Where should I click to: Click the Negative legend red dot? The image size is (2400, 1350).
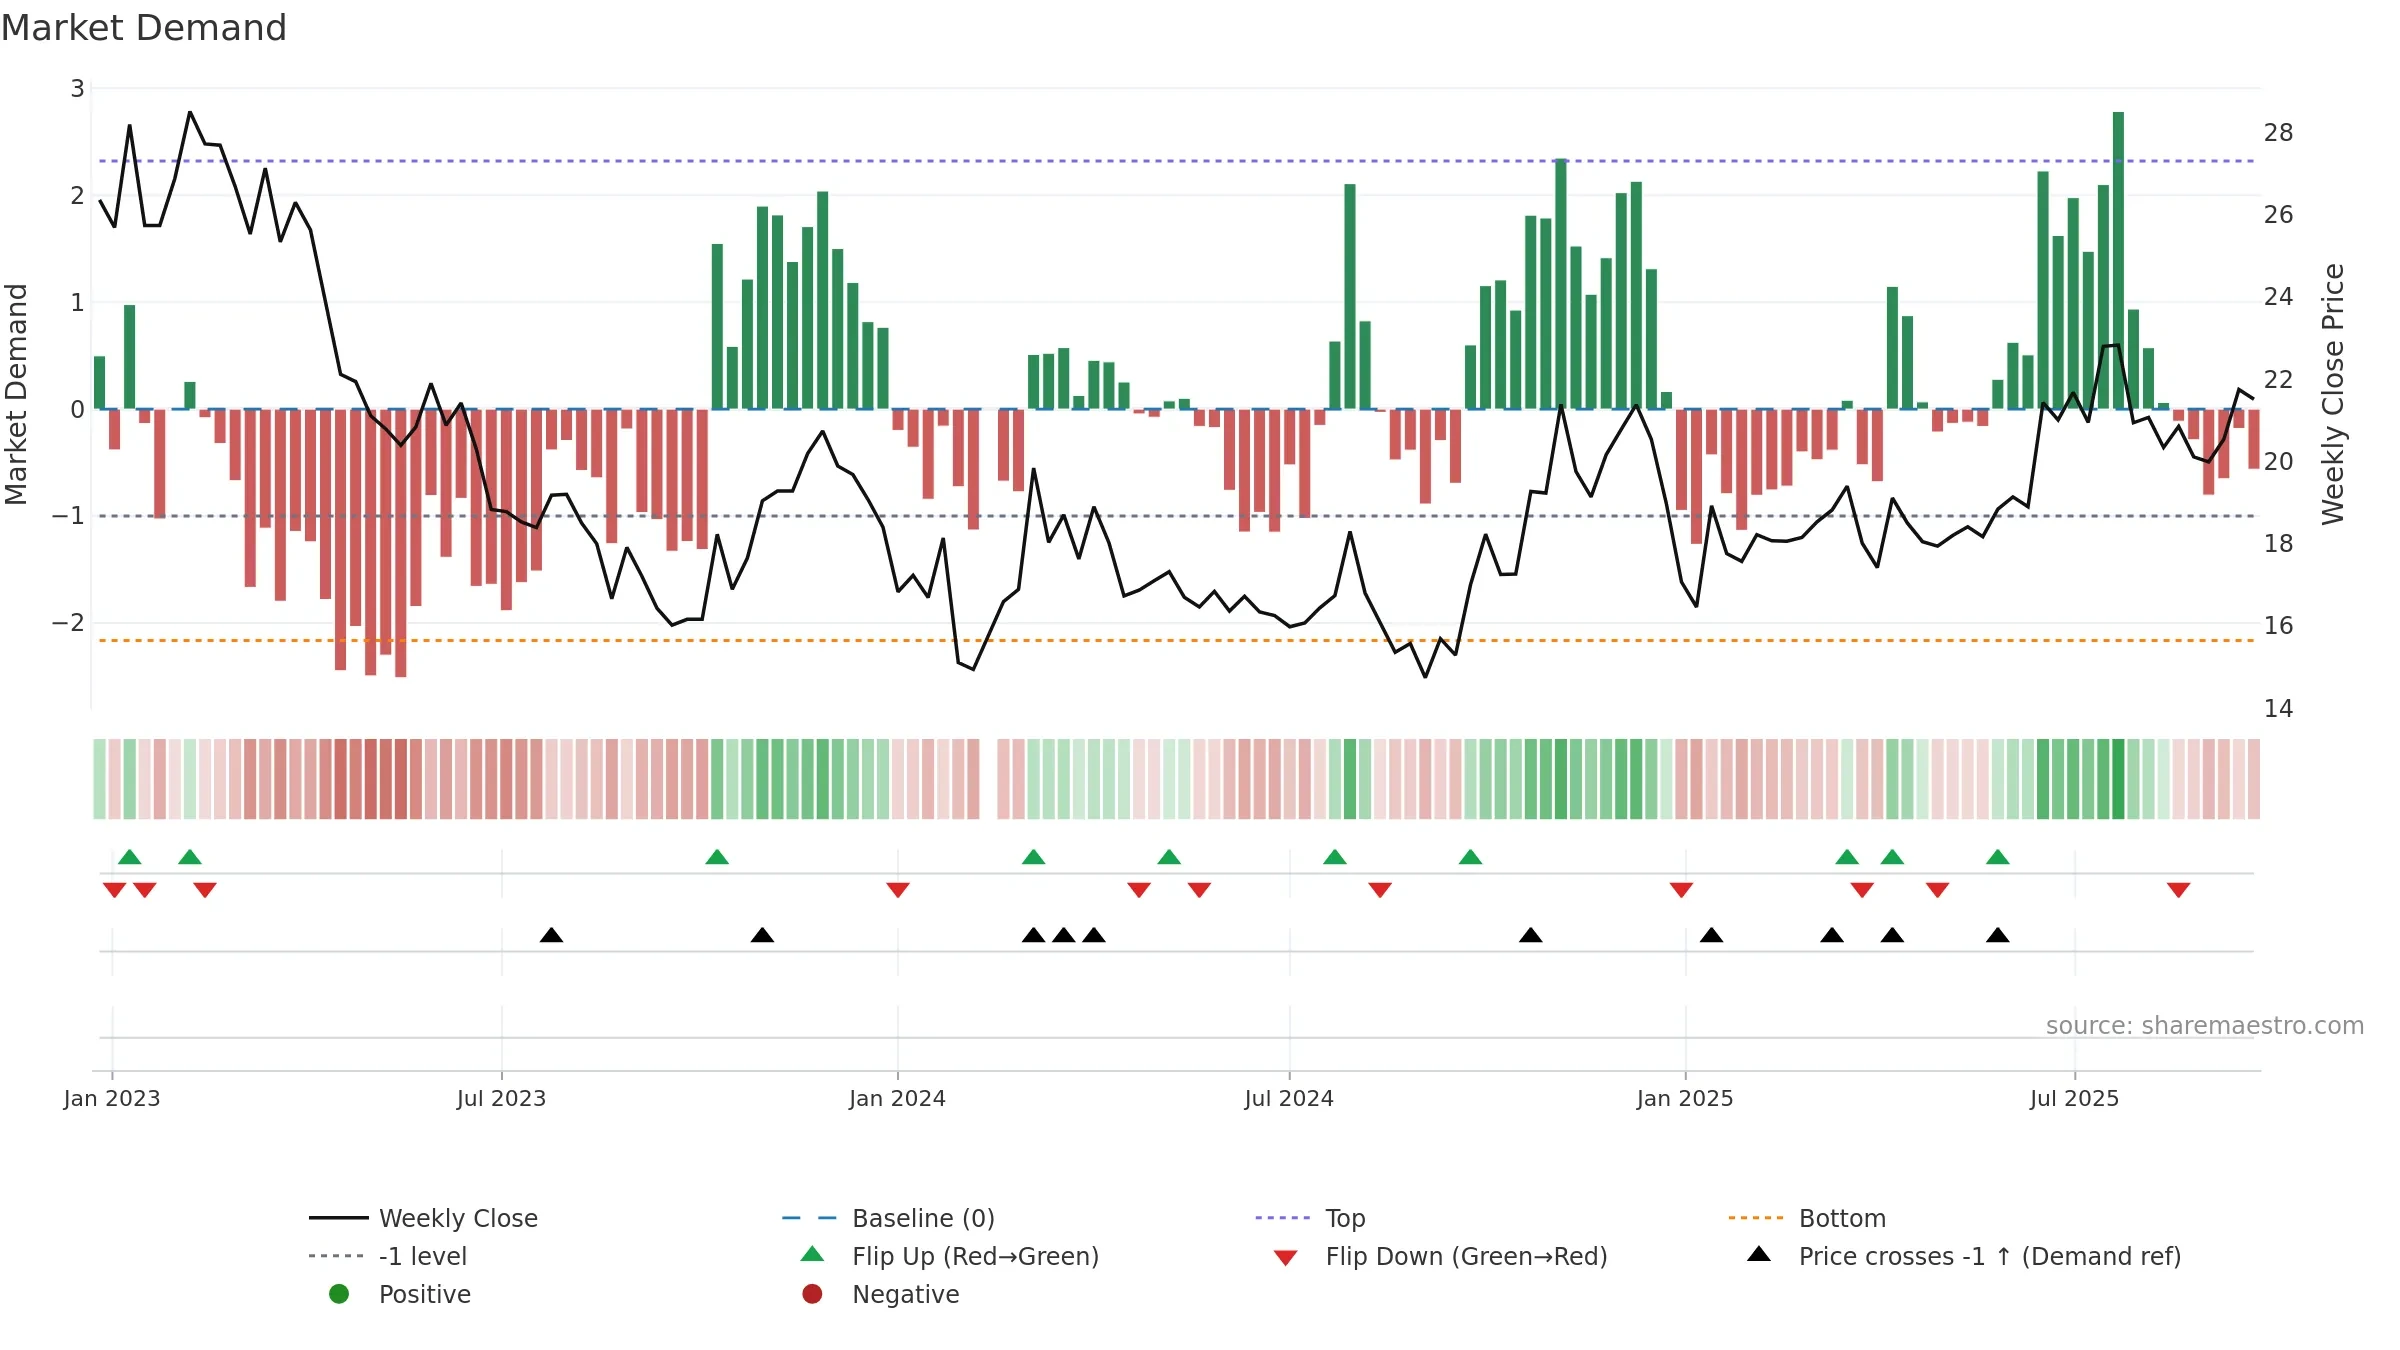812,1294
